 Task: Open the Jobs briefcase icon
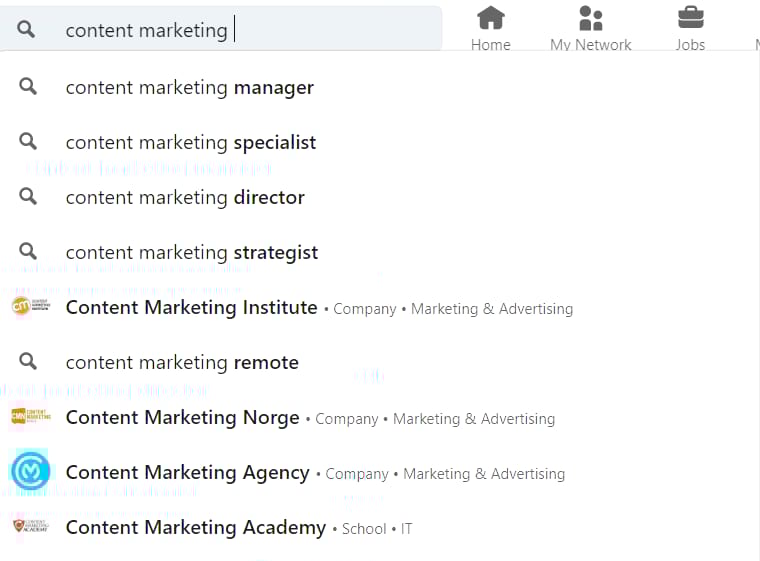(x=691, y=18)
